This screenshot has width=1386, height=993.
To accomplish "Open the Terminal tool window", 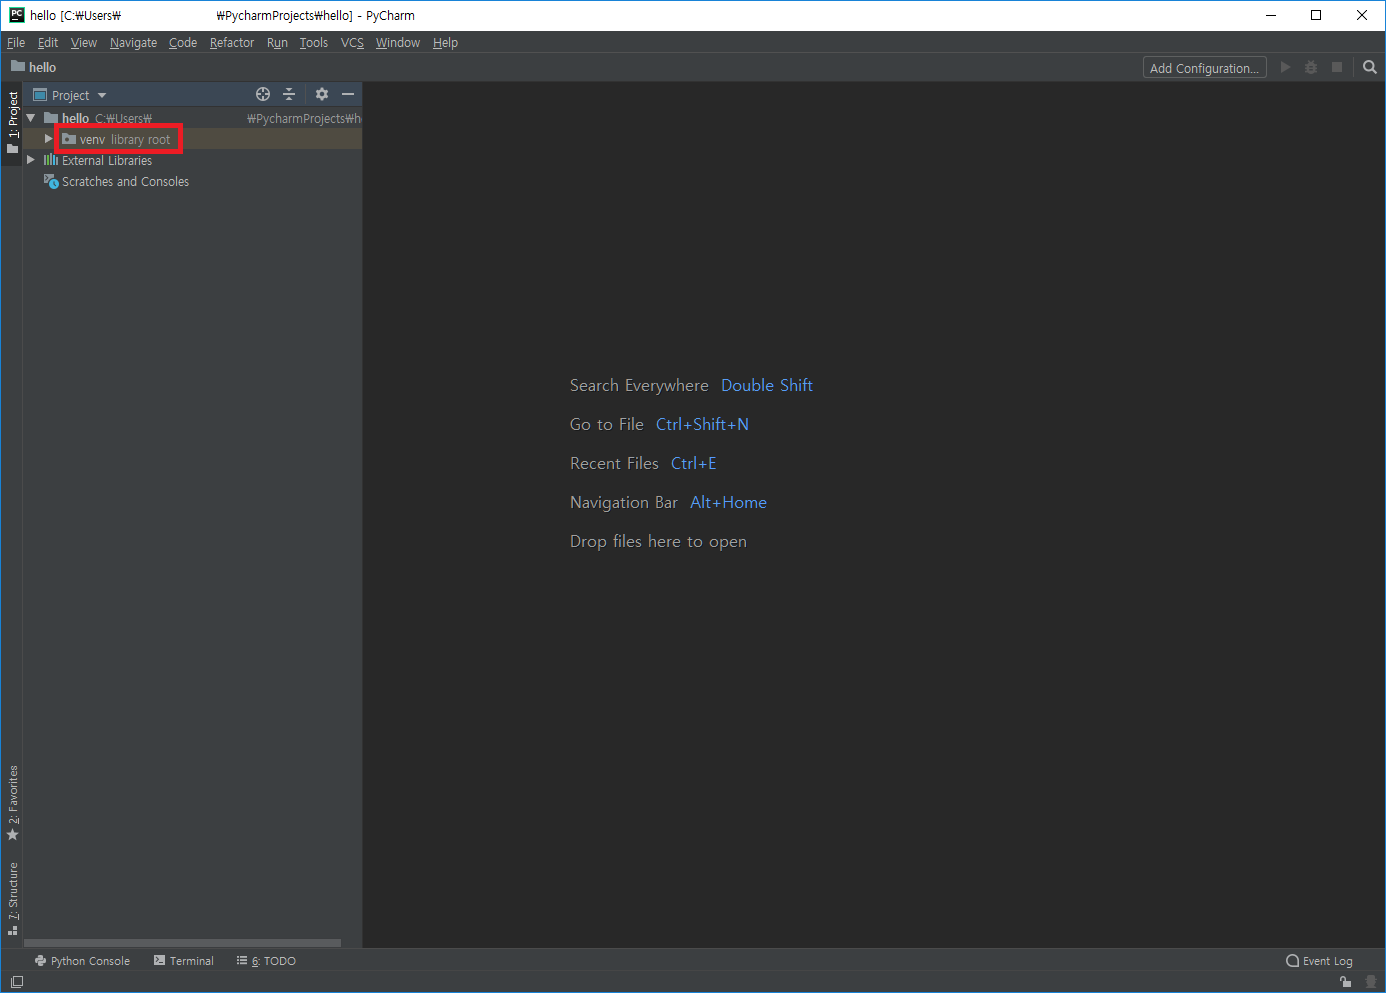I will pos(184,961).
